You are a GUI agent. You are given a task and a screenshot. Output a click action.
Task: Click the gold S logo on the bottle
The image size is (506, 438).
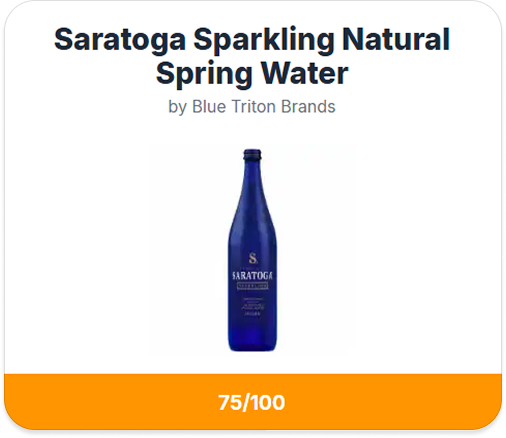[x=253, y=258]
